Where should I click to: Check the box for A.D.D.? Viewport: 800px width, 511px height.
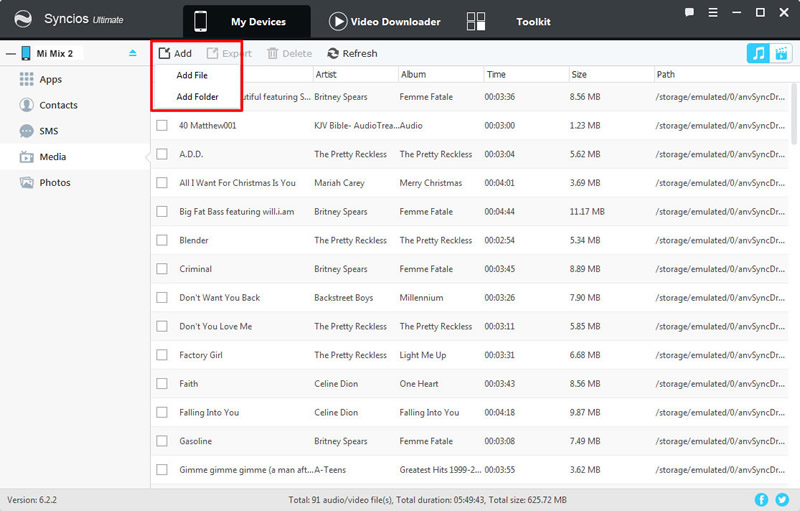click(162, 154)
